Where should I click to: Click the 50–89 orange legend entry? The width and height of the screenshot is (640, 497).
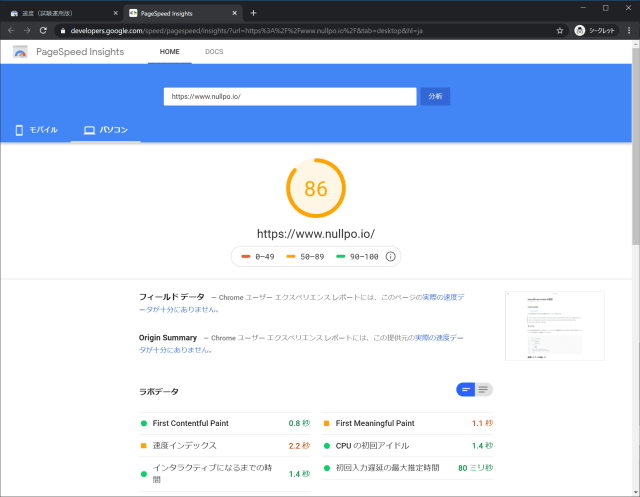[305, 257]
